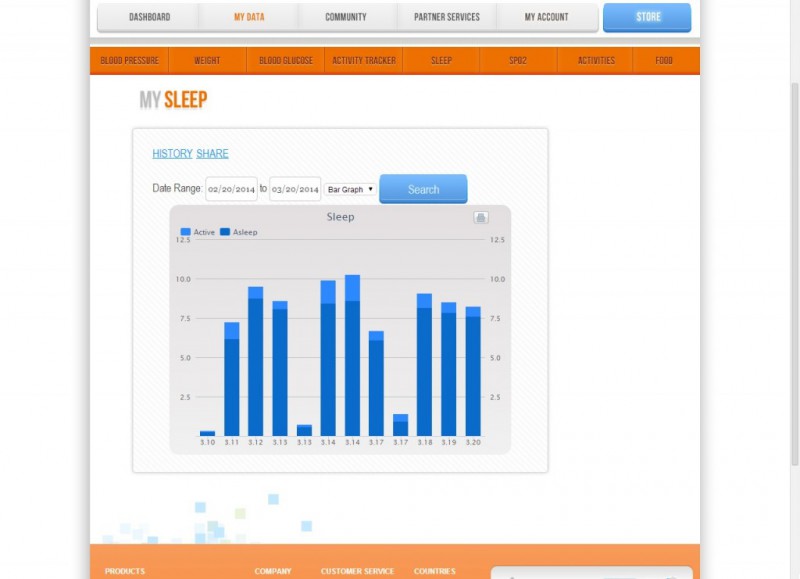Open Partner Services tab

447,17
